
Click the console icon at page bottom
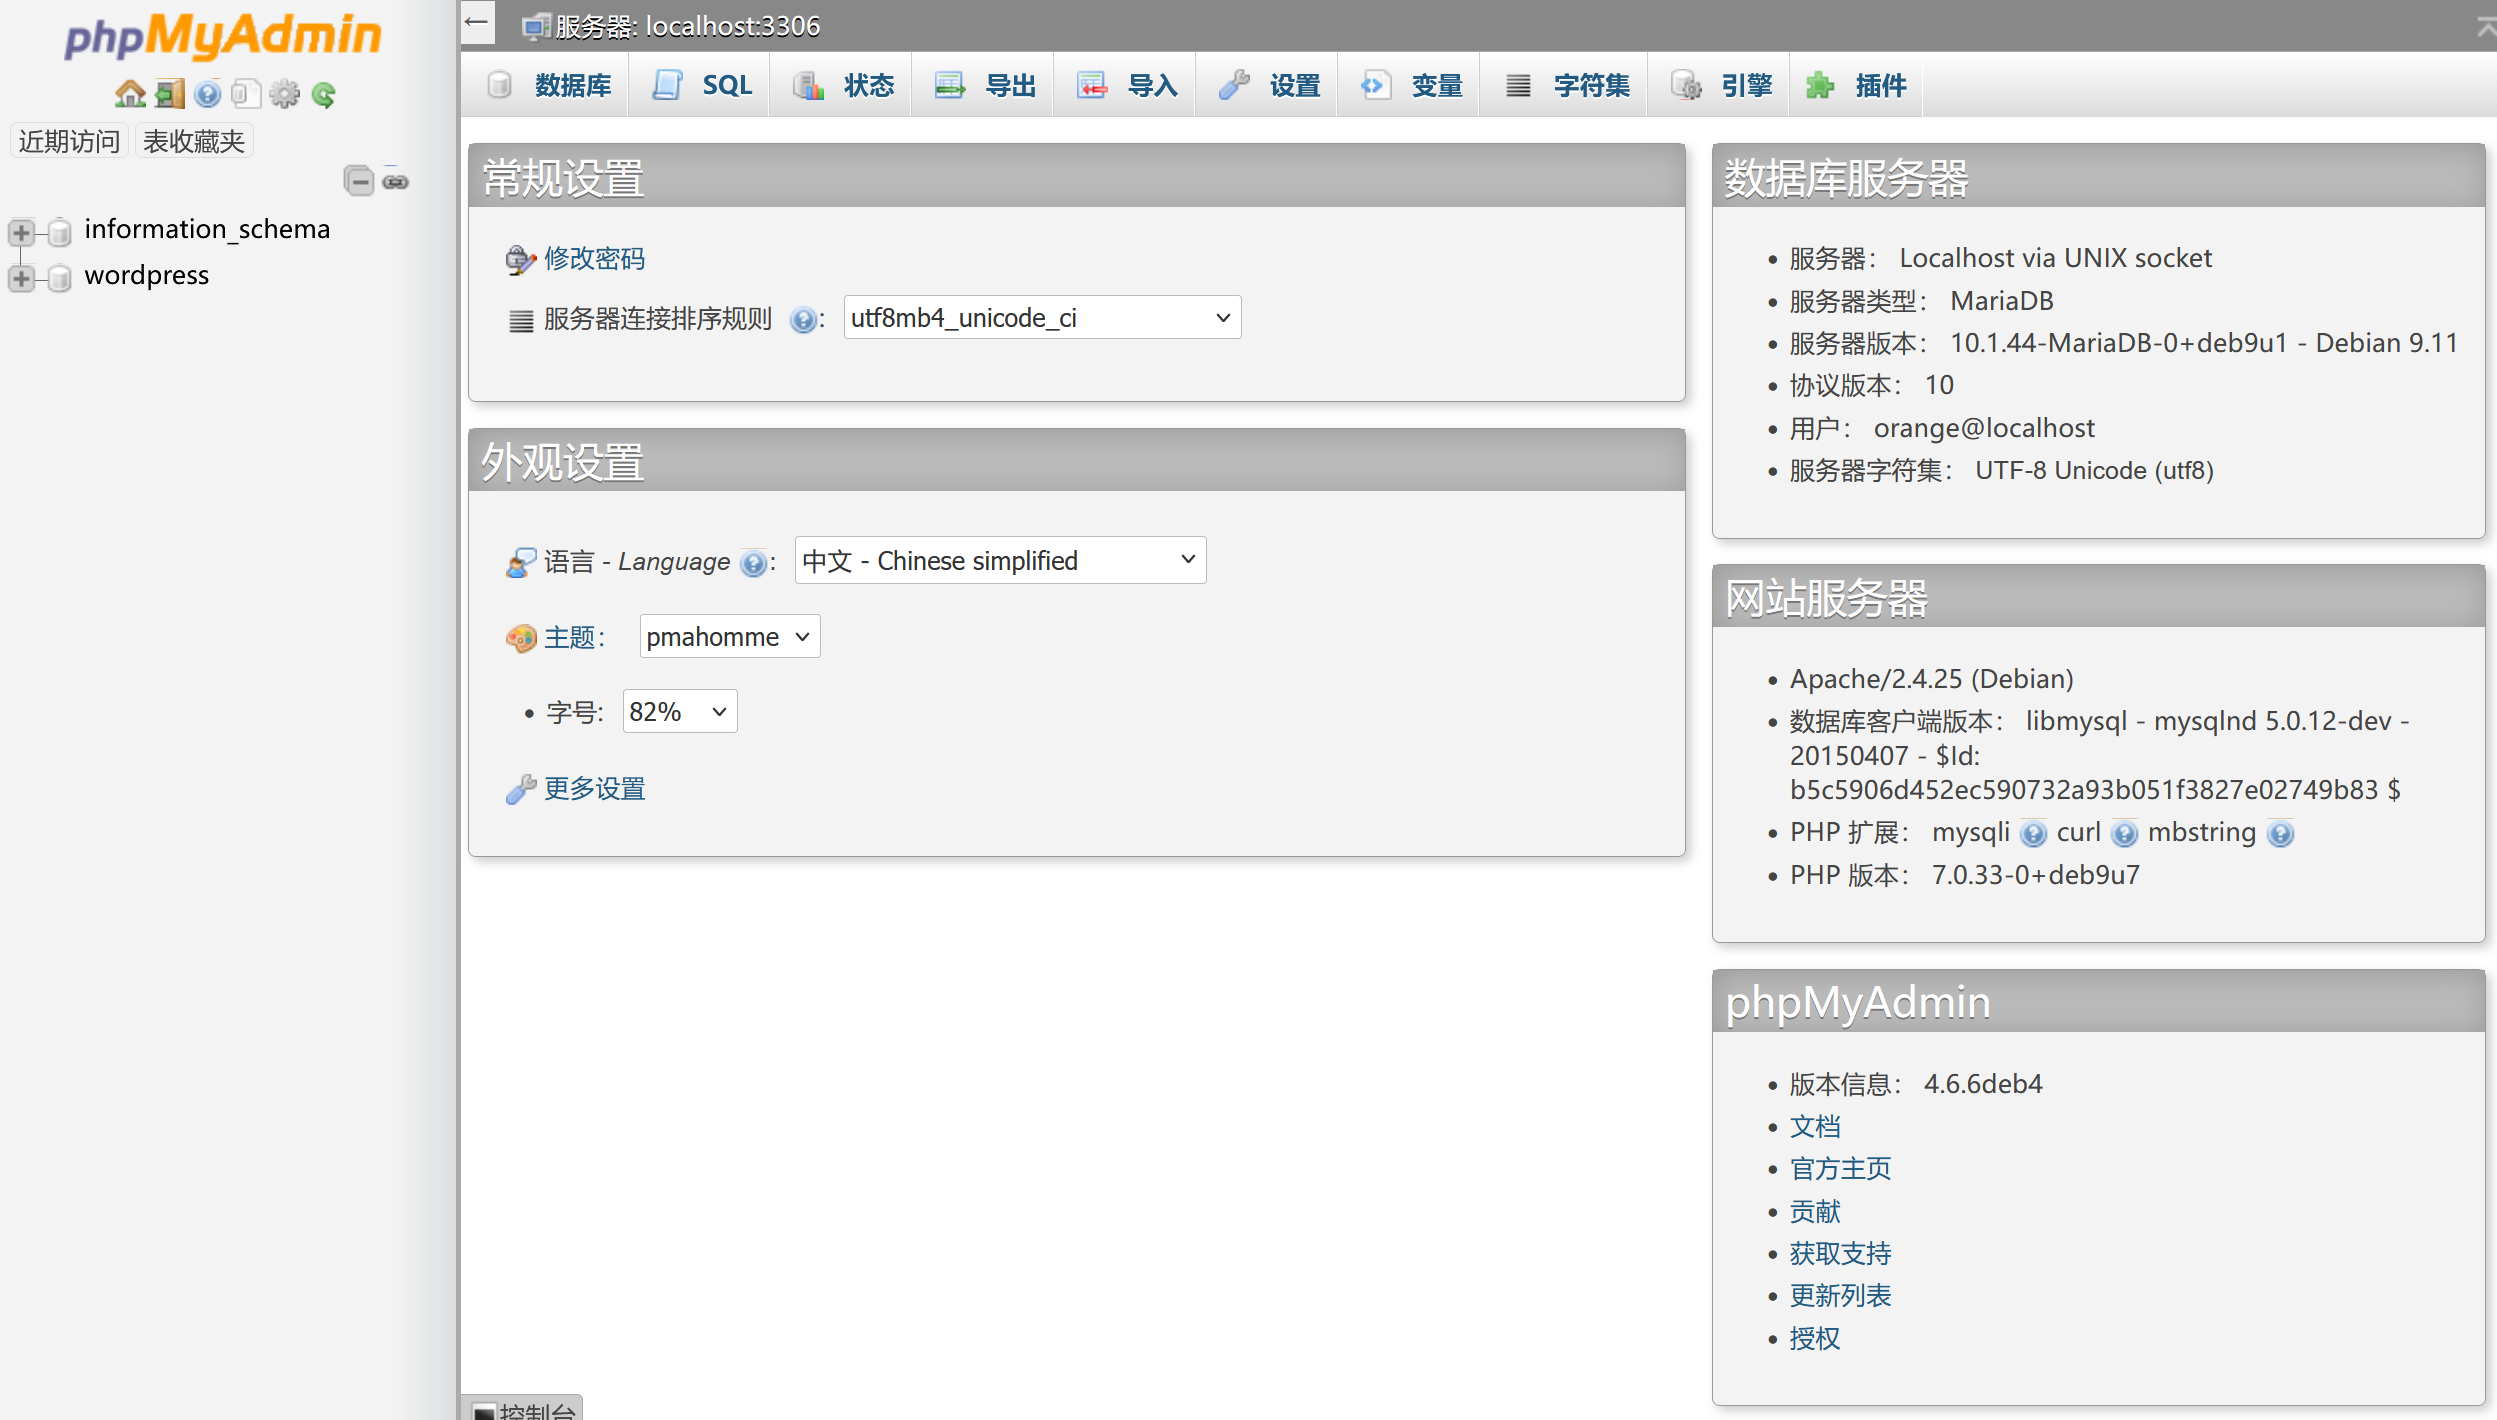(484, 1412)
